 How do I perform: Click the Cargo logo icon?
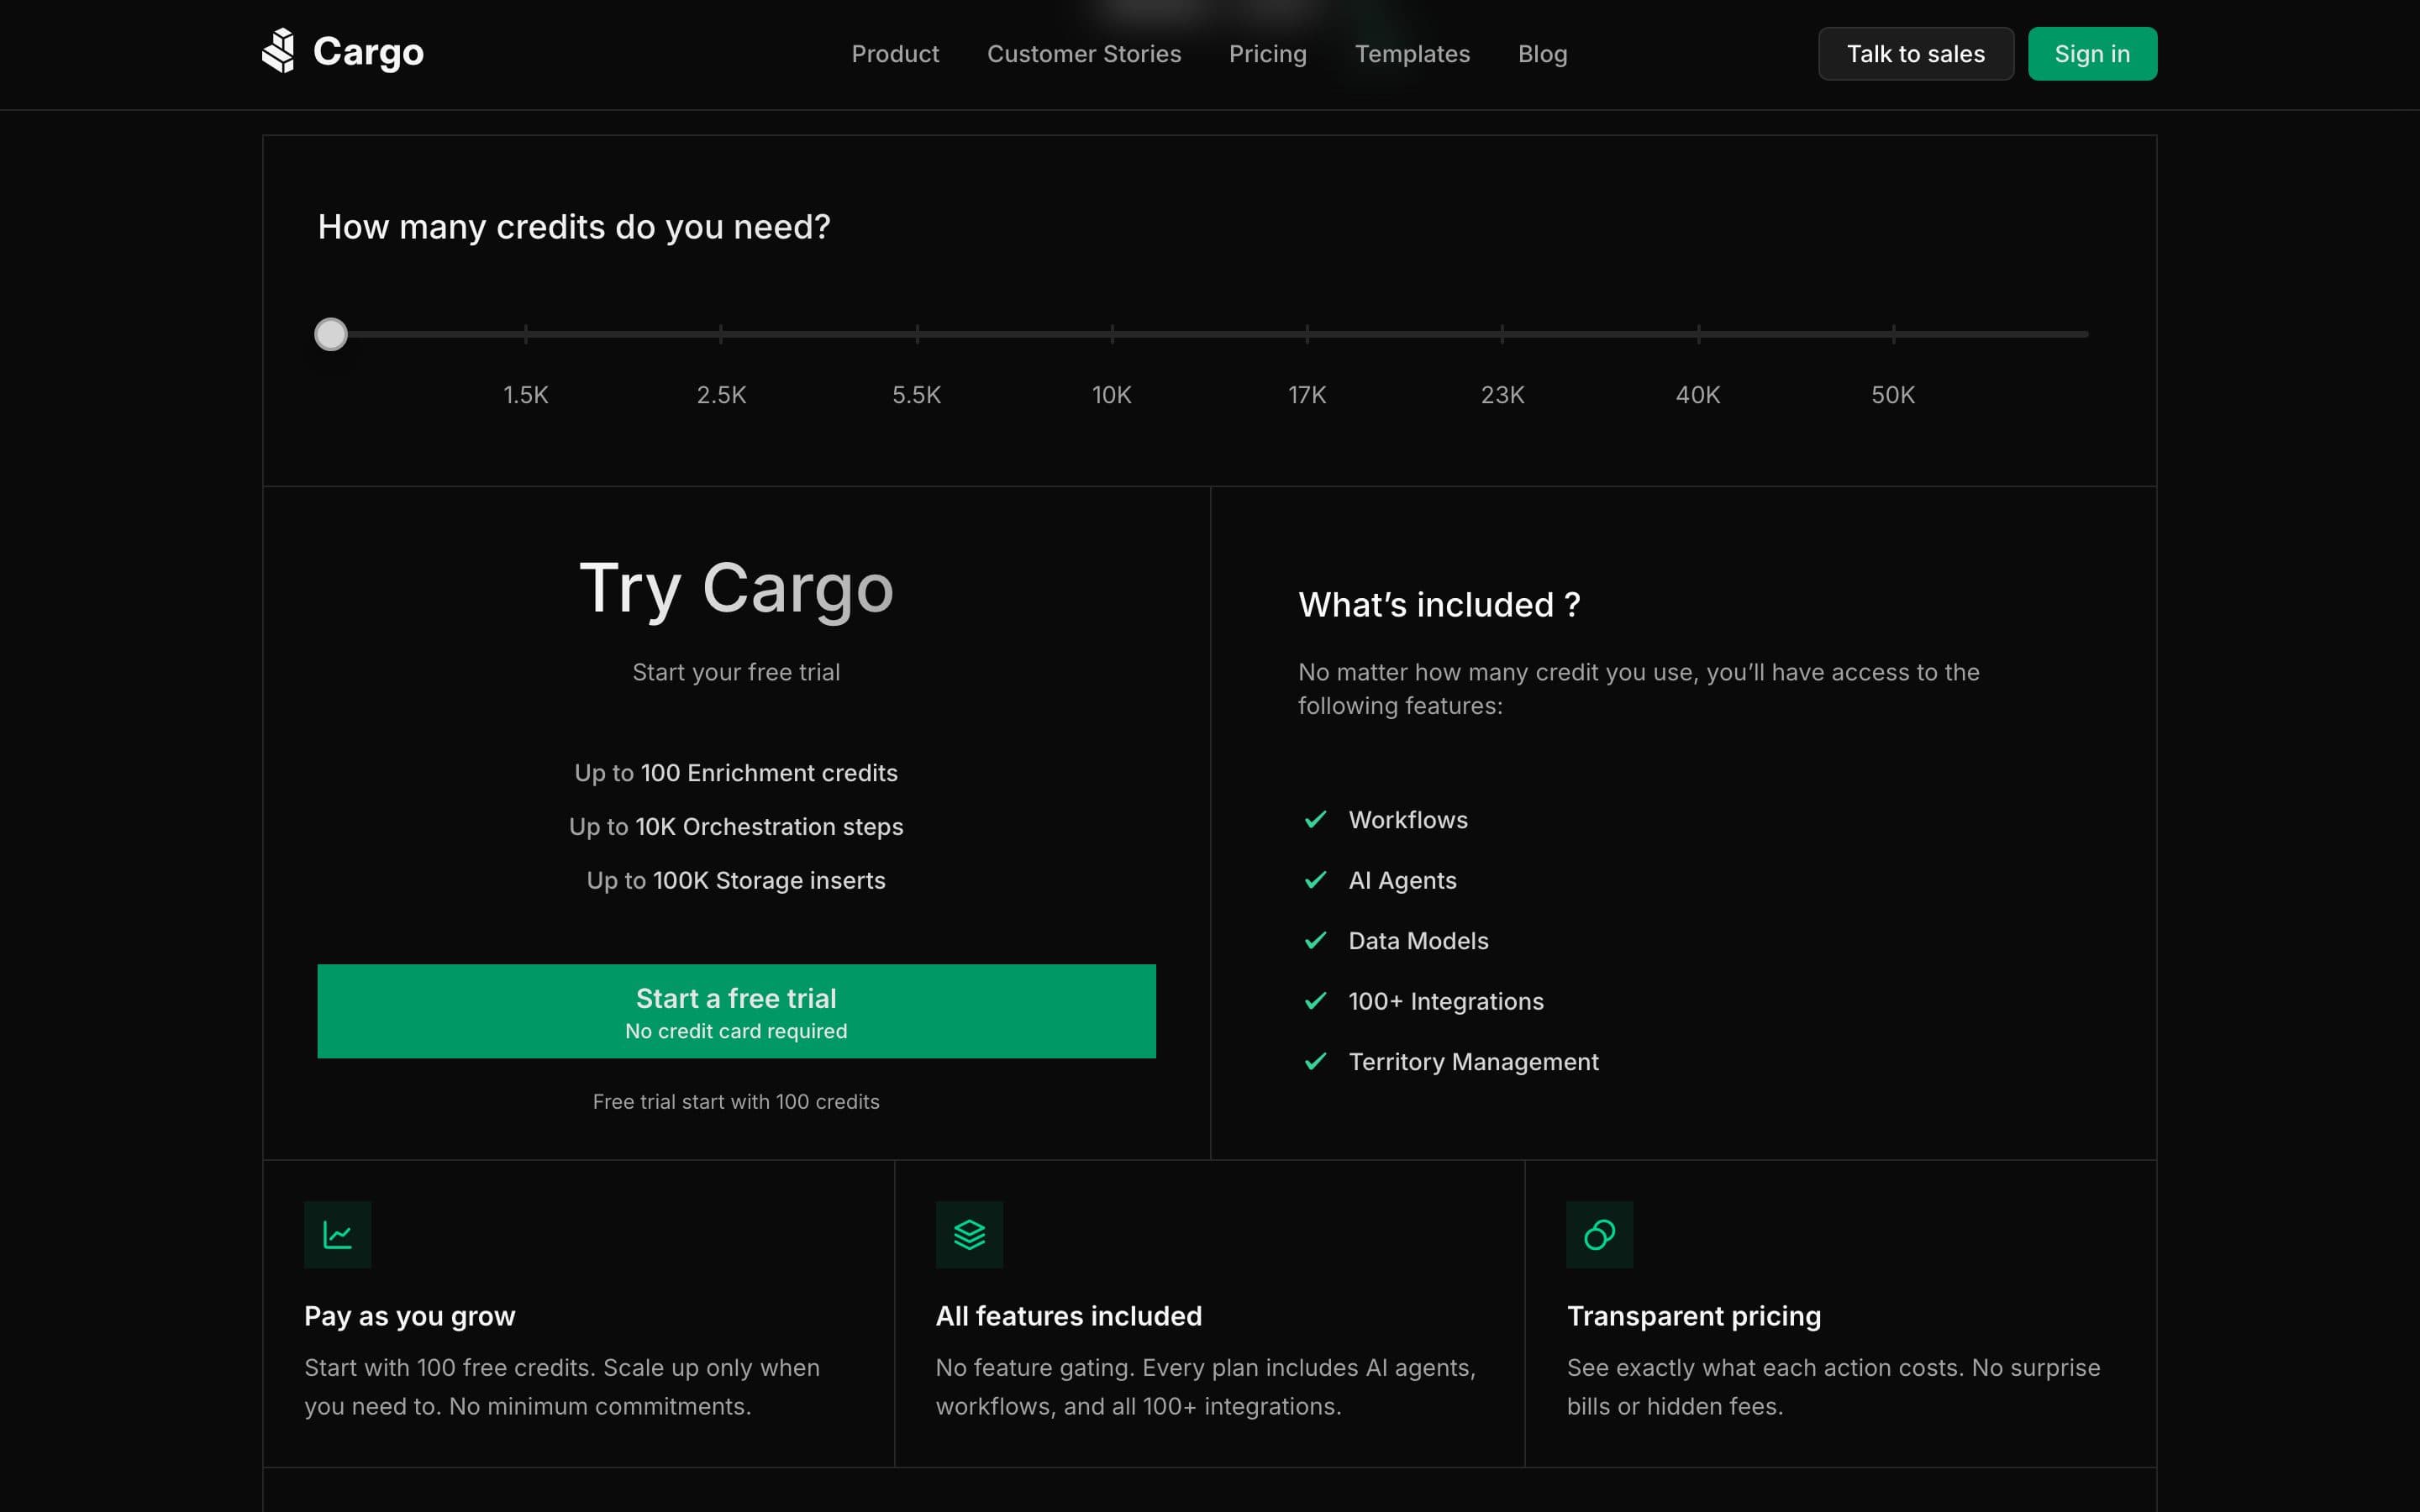pyautogui.click(x=278, y=50)
